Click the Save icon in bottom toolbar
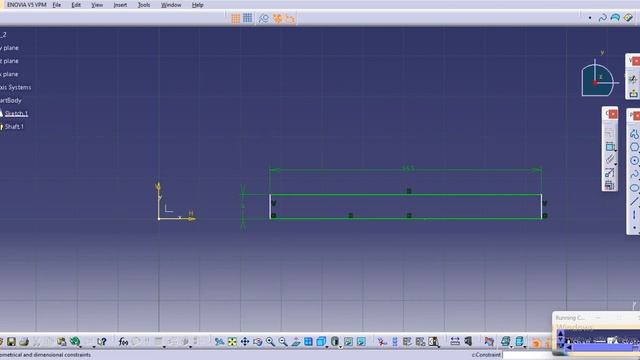This screenshot has height=360, width=640. point(11,342)
